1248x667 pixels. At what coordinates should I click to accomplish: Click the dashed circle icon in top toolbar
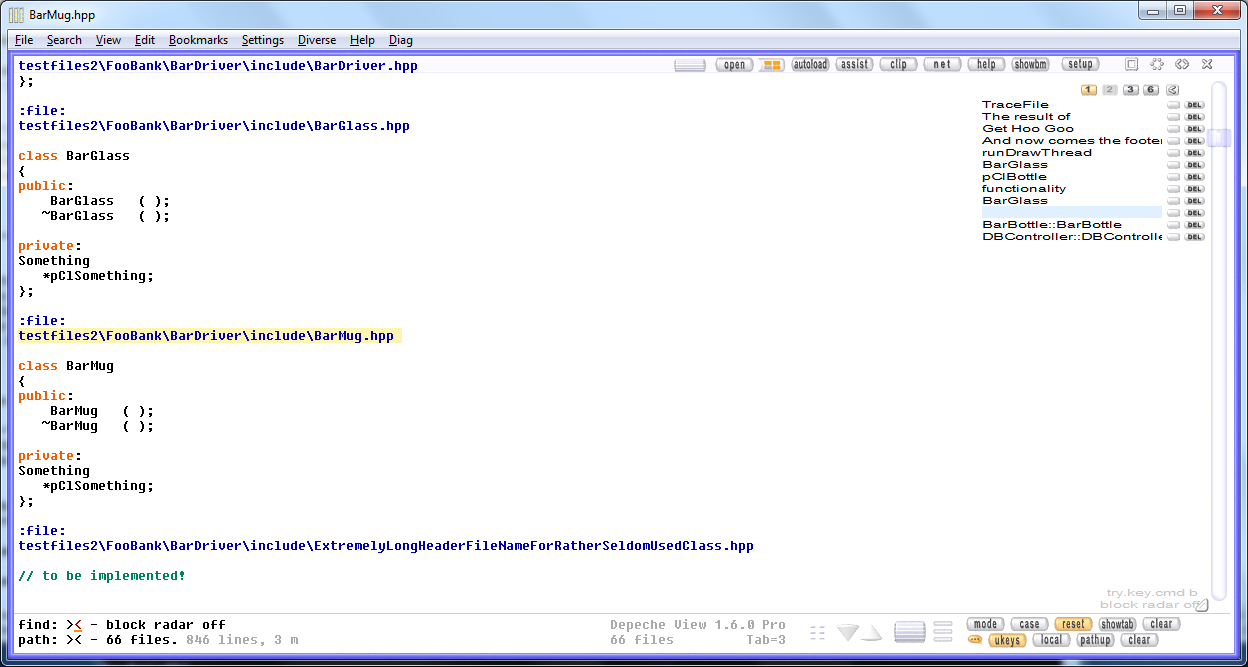point(1157,64)
